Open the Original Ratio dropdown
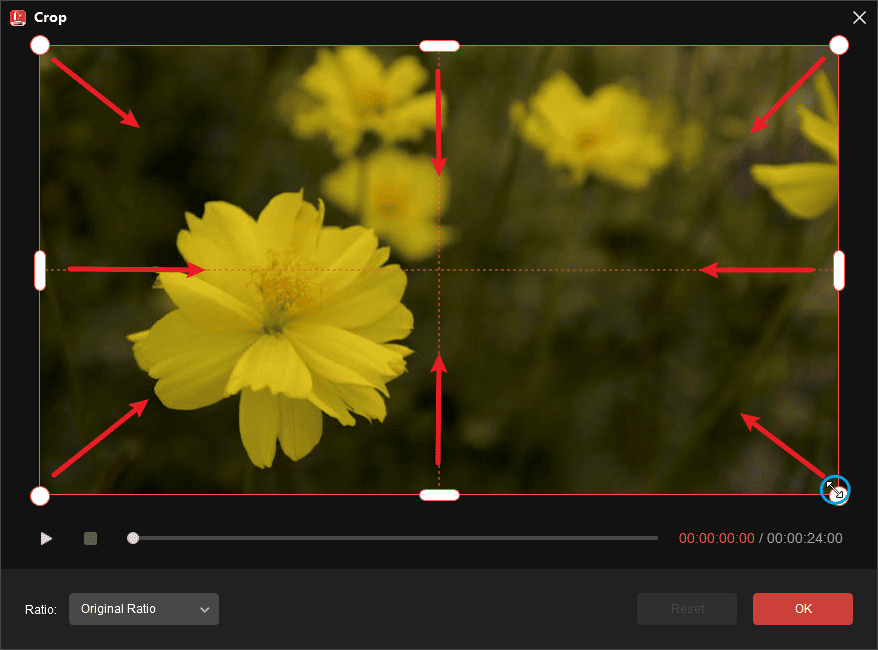 [x=144, y=609]
